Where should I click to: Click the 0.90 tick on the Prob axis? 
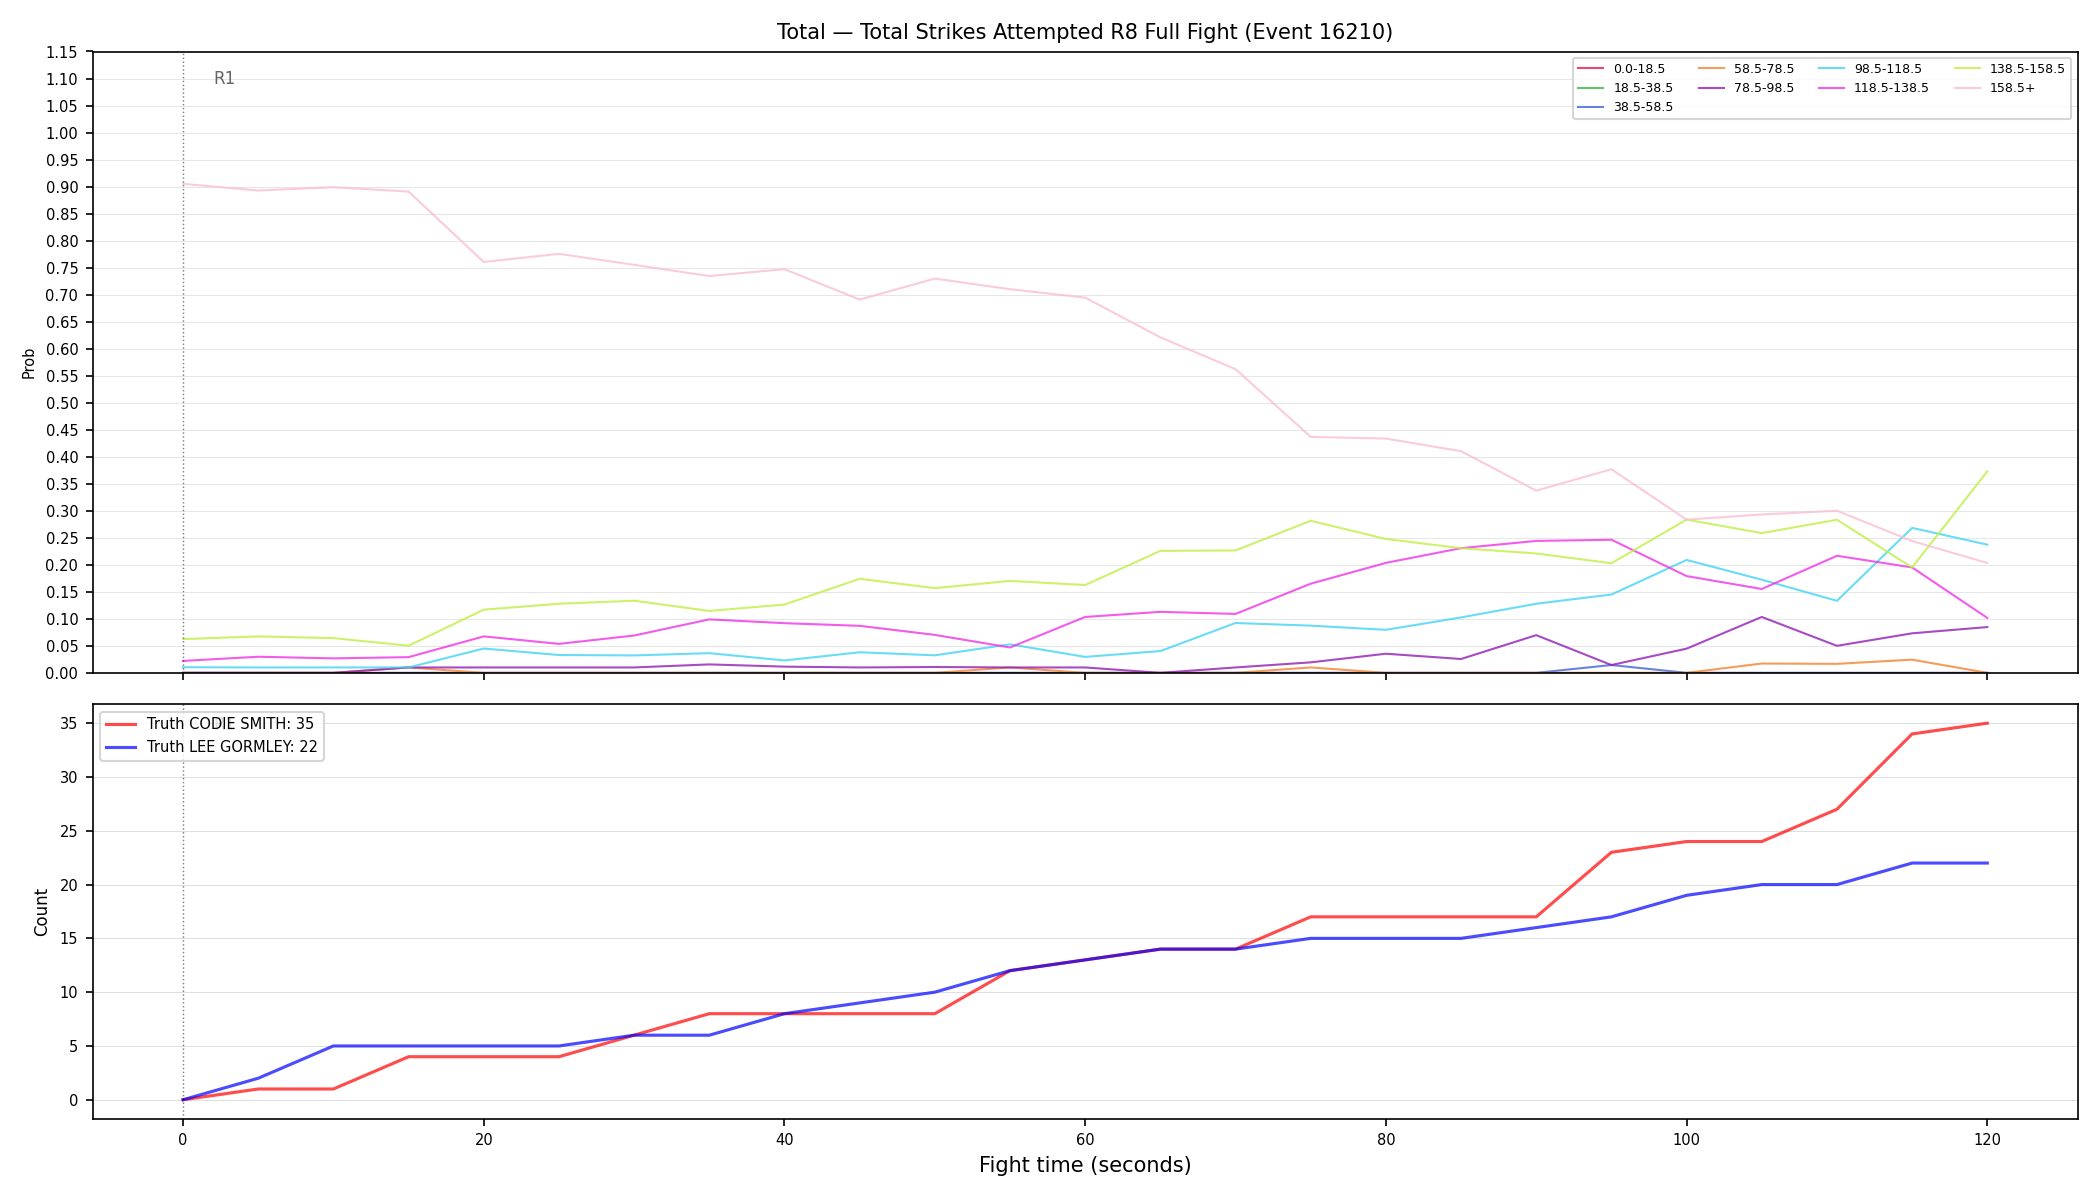(62, 187)
